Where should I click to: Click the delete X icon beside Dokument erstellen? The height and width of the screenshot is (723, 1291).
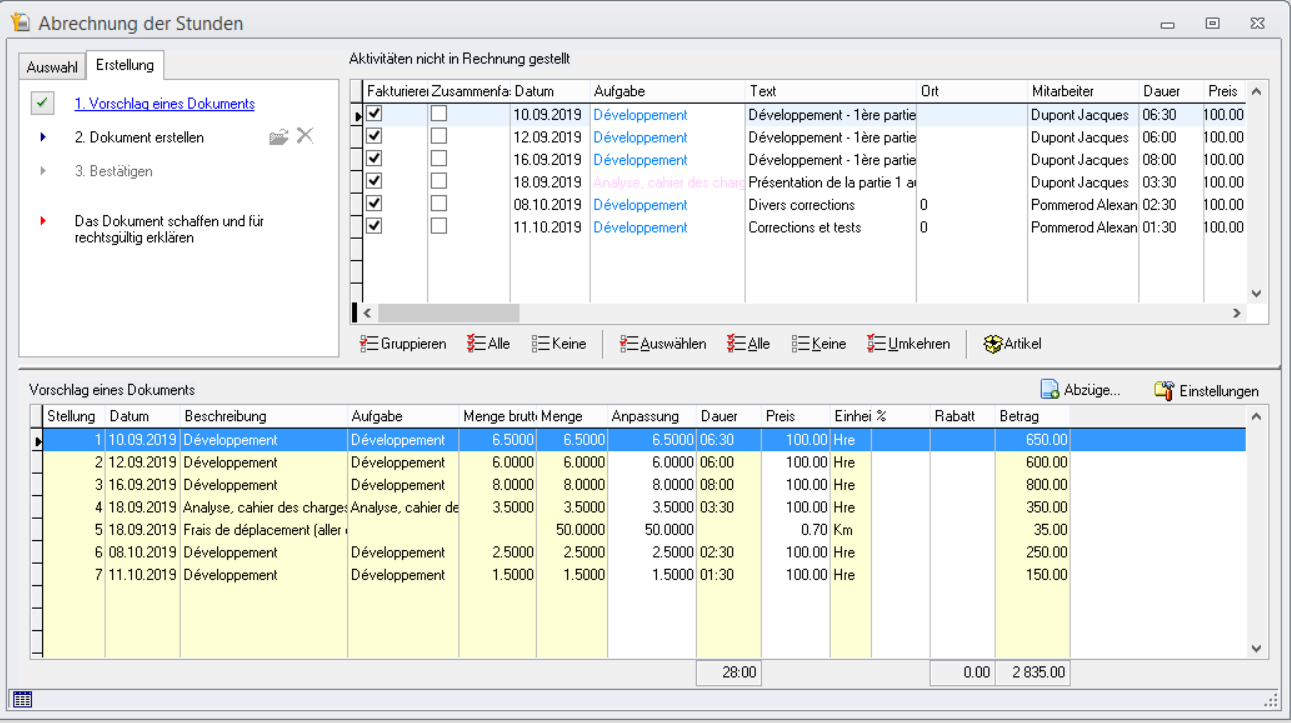305,136
